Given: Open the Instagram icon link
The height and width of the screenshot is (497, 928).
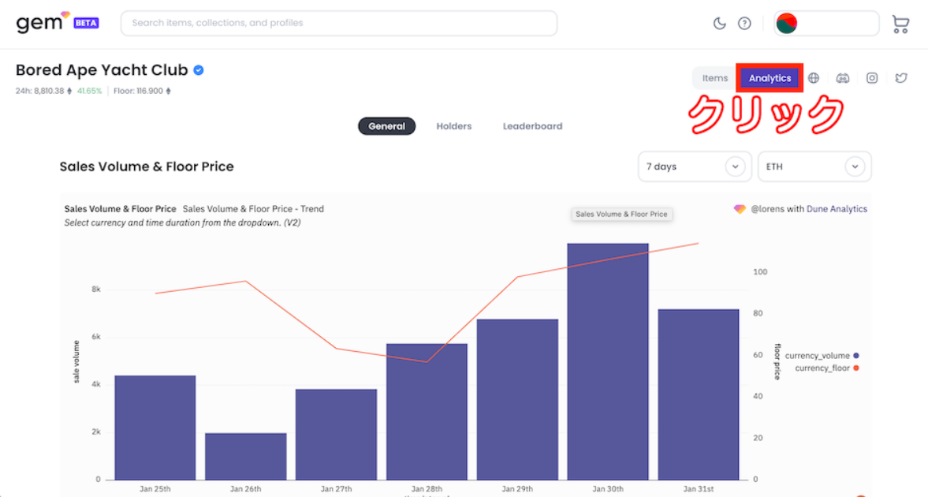Looking at the screenshot, I should pyautogui.click(x=872, y=78).
